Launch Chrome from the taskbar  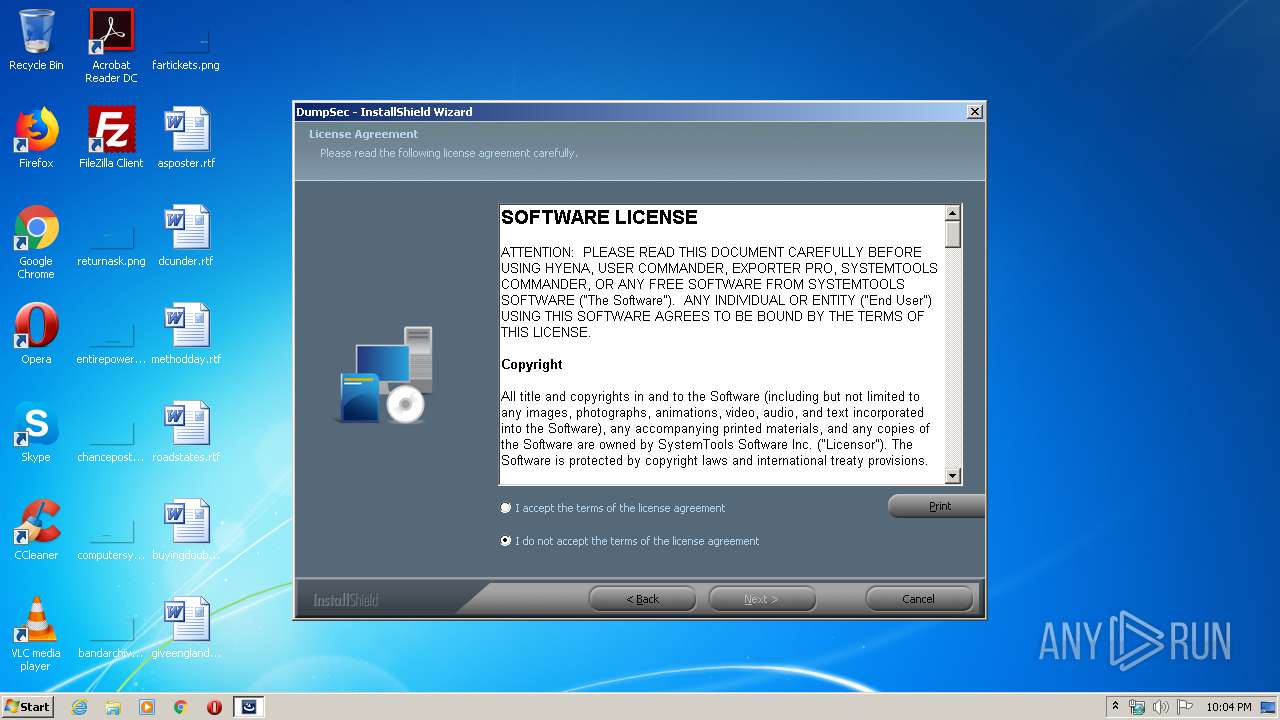pyautogui.click(x=181, y=707)
